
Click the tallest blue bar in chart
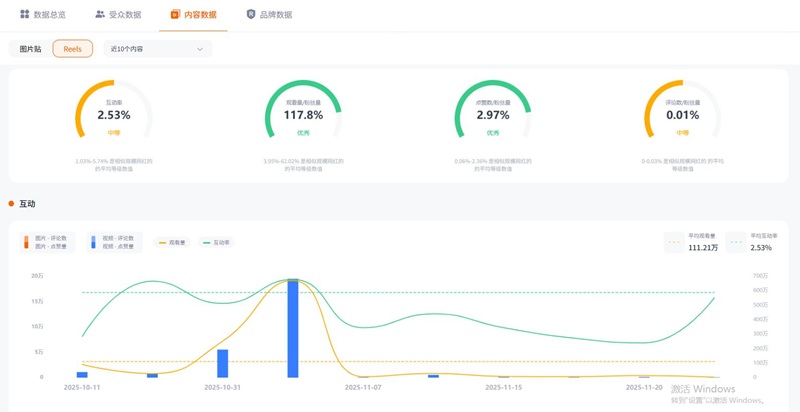(x=293, y=328)
